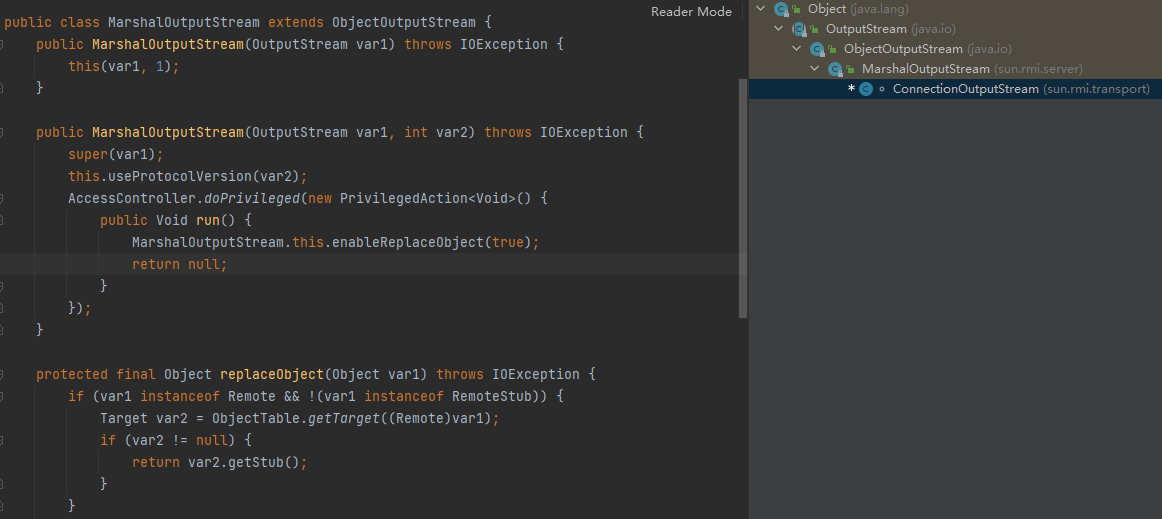
Task: Click the Reader Mode label
Action: coord(691,12)
